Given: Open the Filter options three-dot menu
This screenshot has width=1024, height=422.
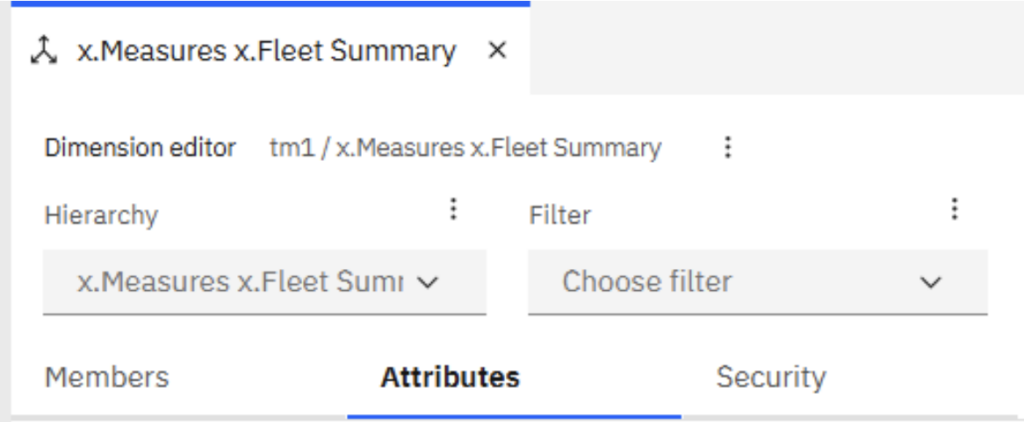Looking at the screenshot, I should point(954,209).
